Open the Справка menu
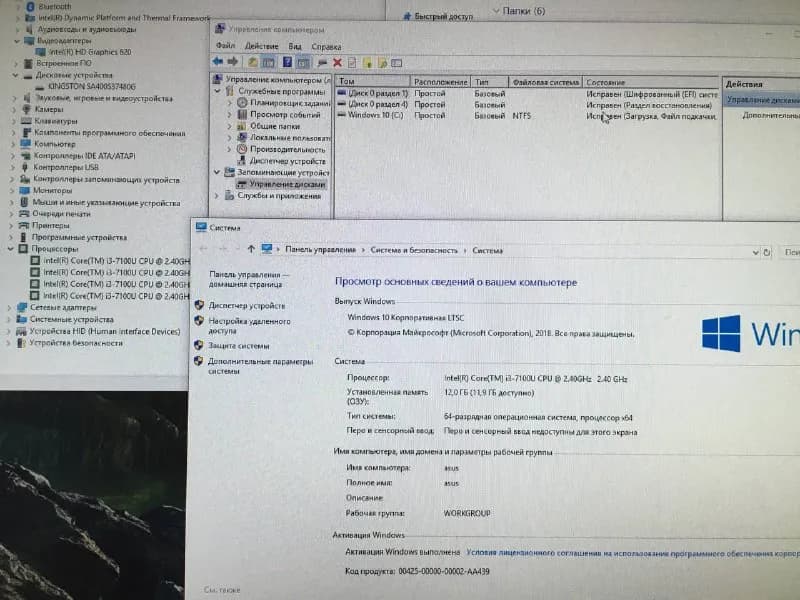Viewport: 800px width, 600px height. point(326,47)
